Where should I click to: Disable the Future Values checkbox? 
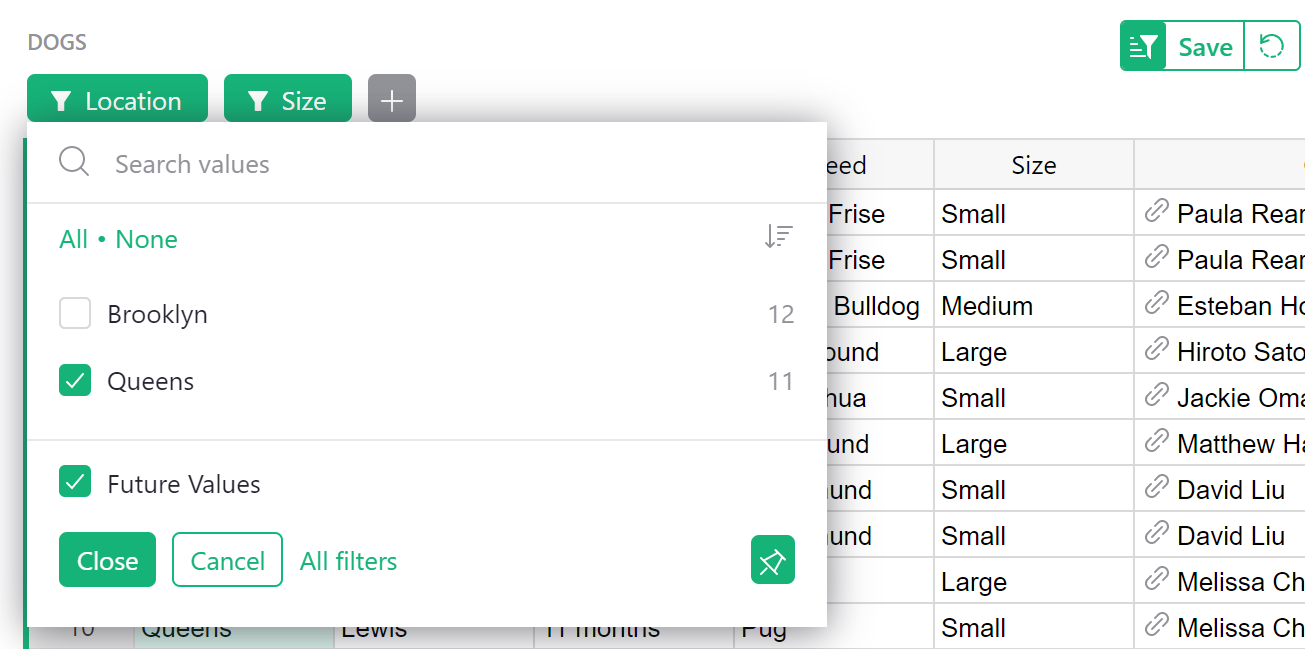pos(75,482)
